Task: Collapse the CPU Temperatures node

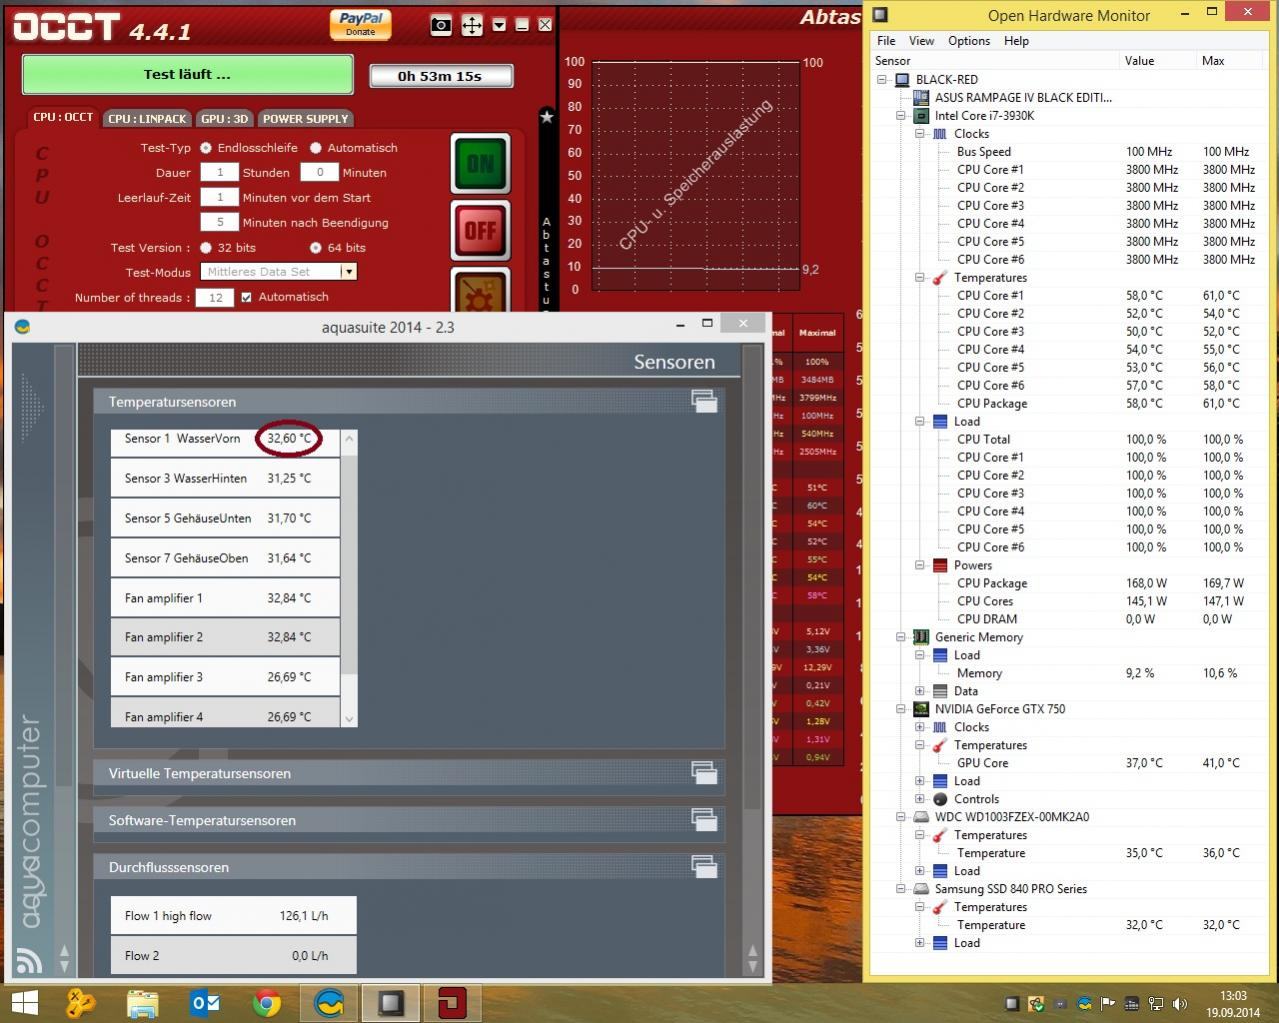Action: click(920, 278)
